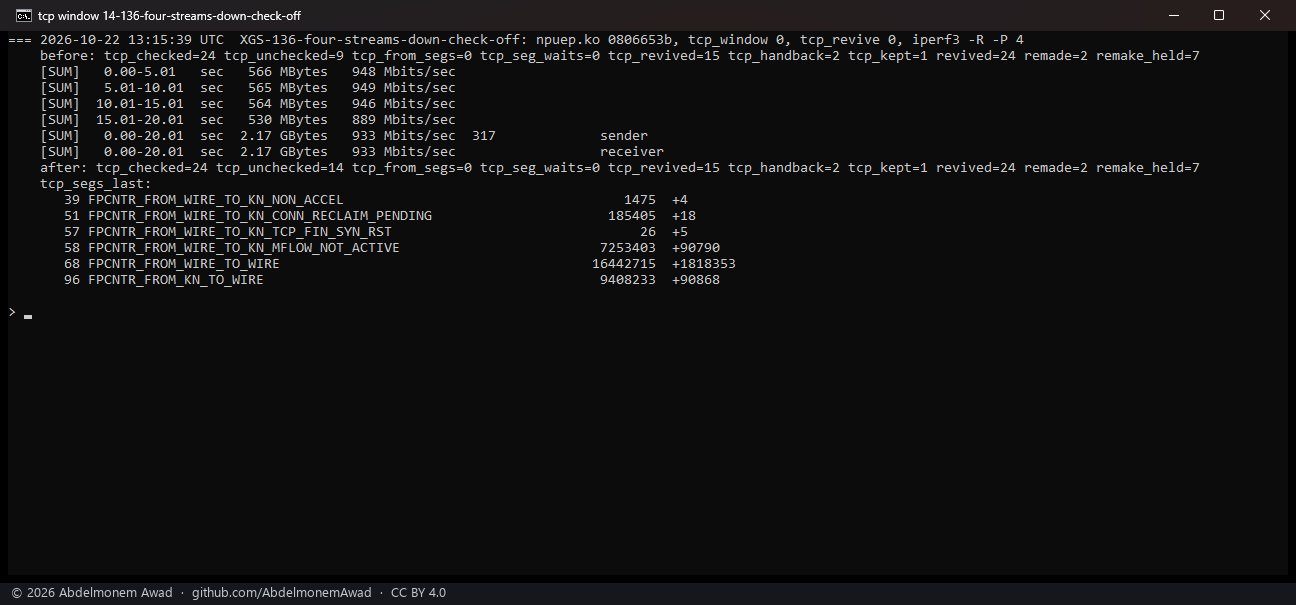Click 'github.com/AbdelmonemAwad' in the footer
This screenshot has width=1296, height=605.
pos(282,593)
